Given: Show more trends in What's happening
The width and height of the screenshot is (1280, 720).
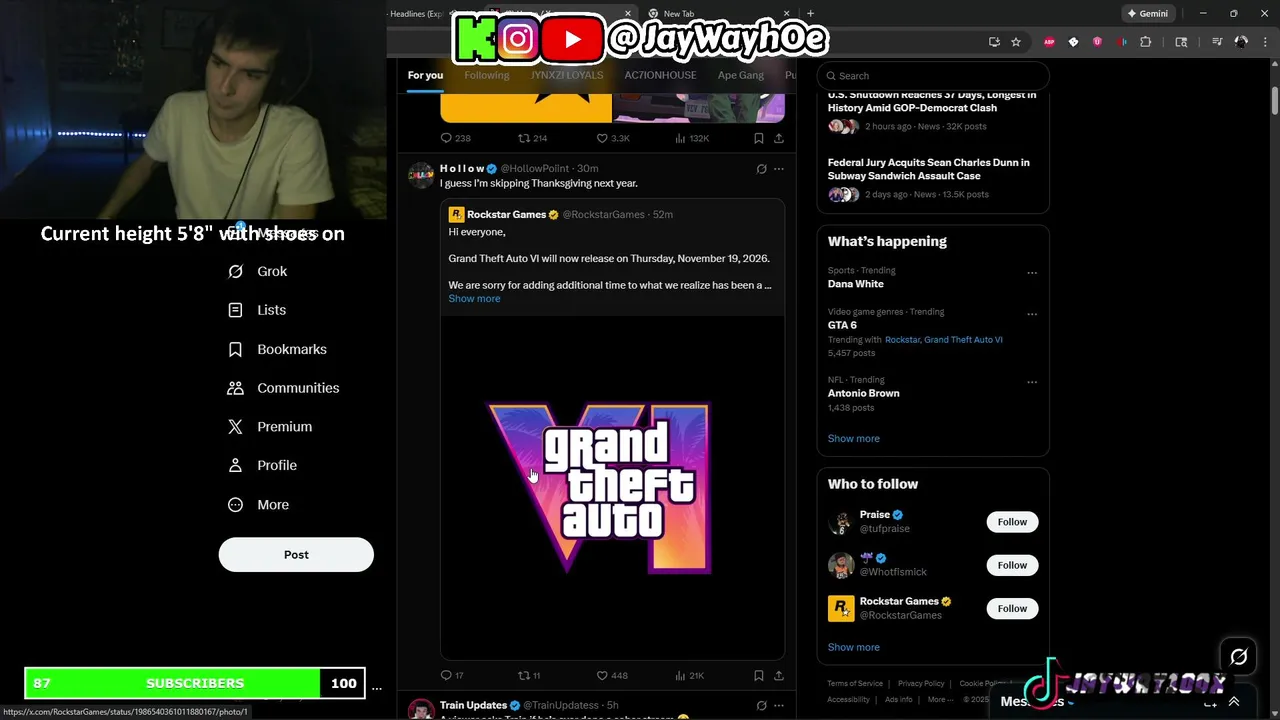Looking at the screenshot, I should 853,438.
